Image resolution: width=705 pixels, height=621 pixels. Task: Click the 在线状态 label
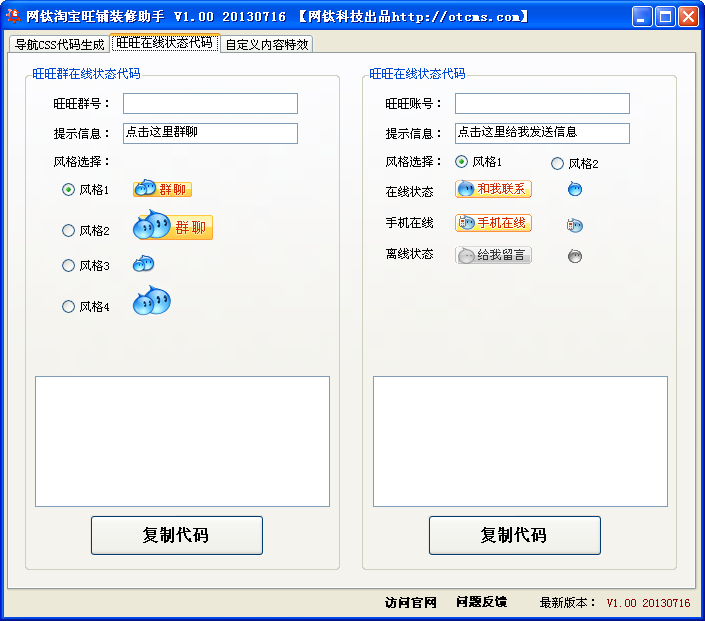point(409,192)
